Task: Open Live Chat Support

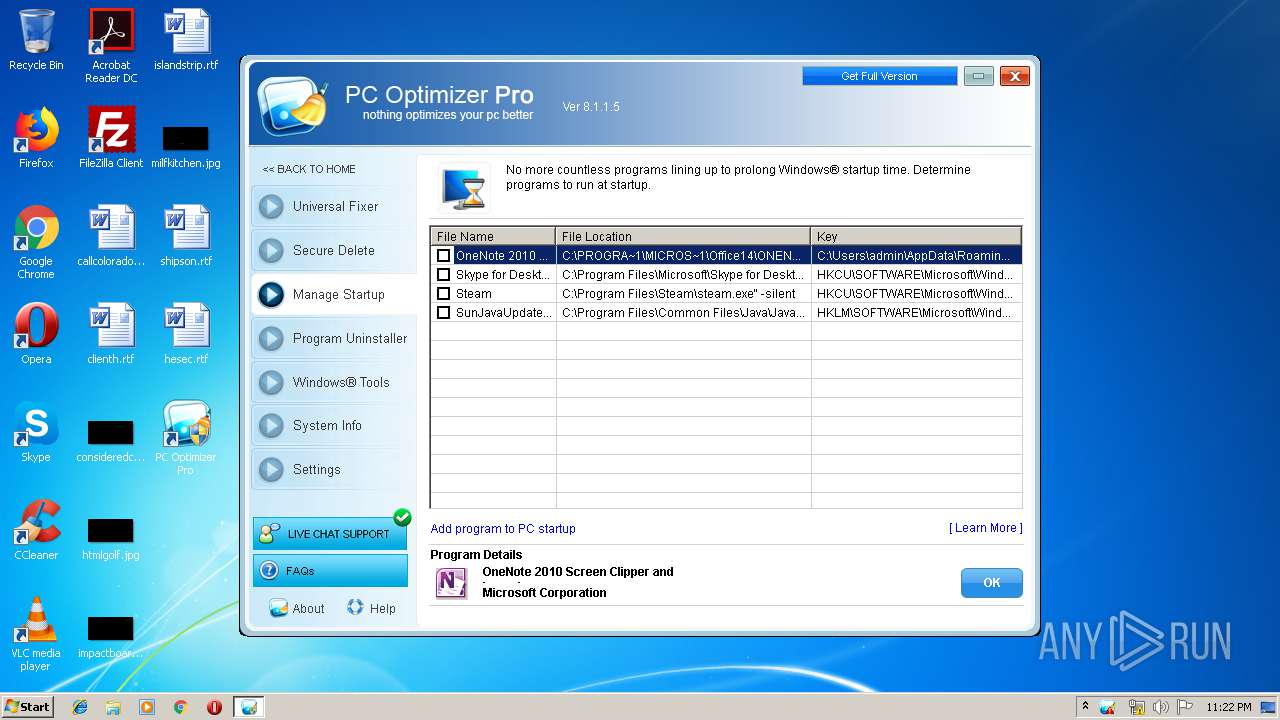Action: (330, 534)
